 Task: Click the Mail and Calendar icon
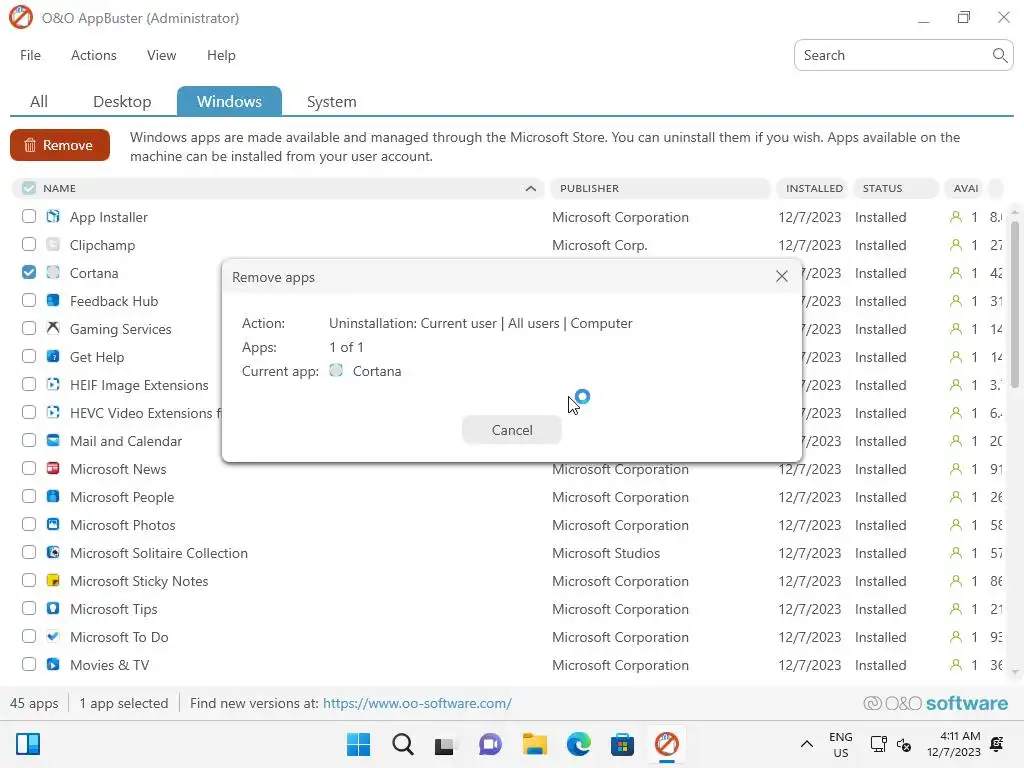tap(53, 440)
